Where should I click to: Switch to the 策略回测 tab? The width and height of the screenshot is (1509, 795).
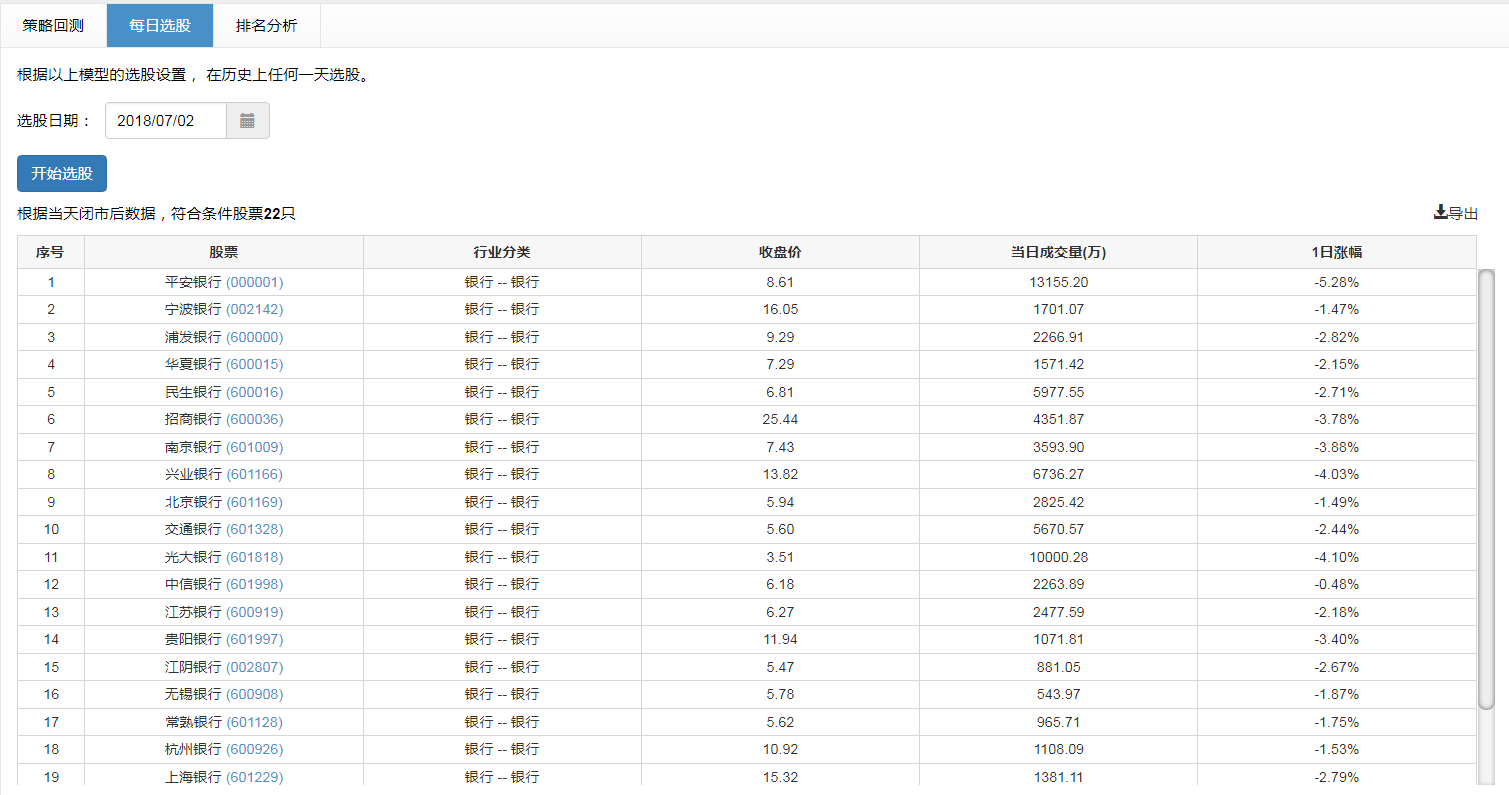53,26
